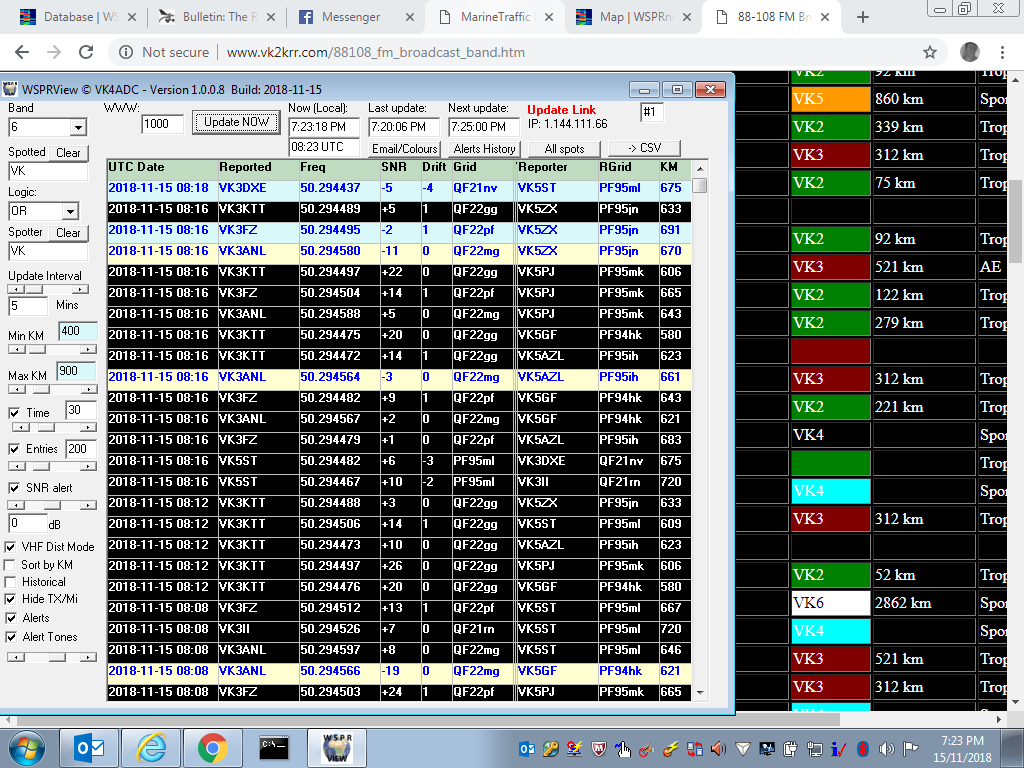
Task: Click the Alerts History button
Action: click(x=484, y=149)
